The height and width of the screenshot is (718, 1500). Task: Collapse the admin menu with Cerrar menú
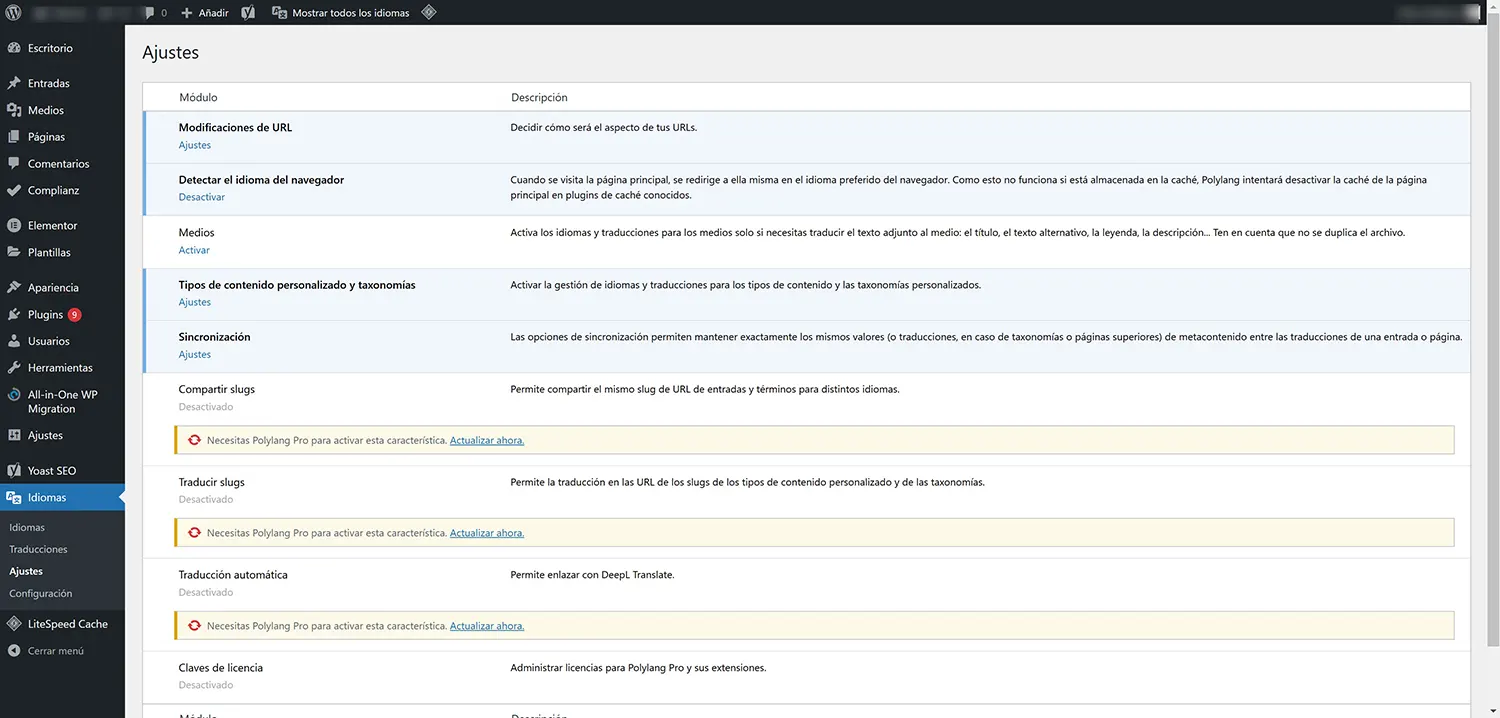55,651
